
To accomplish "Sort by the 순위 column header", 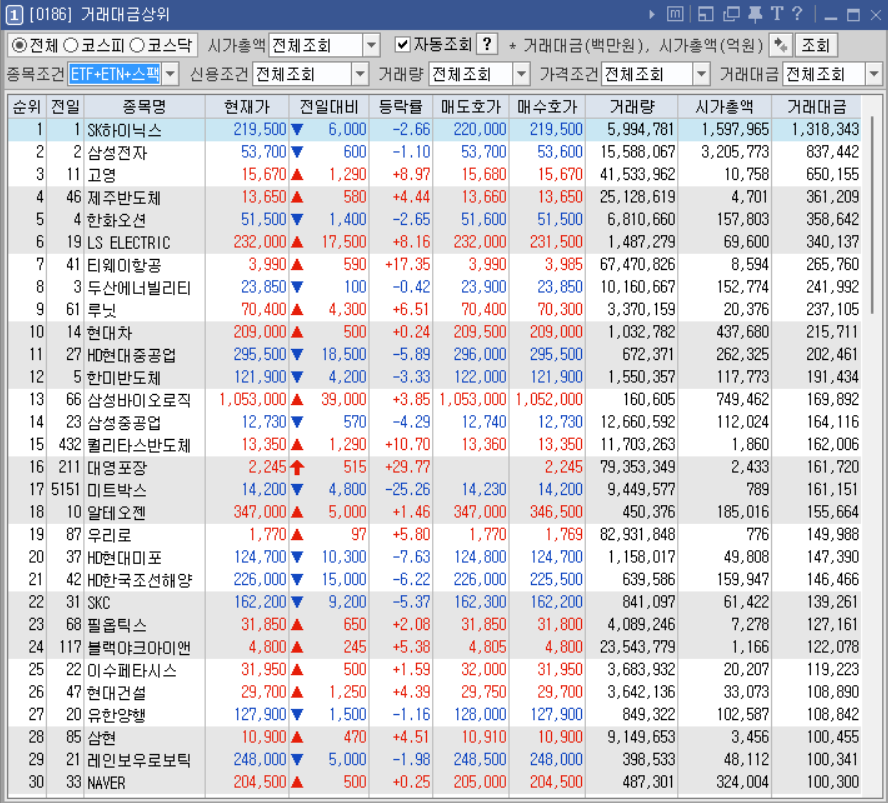I will coord(27,106).
